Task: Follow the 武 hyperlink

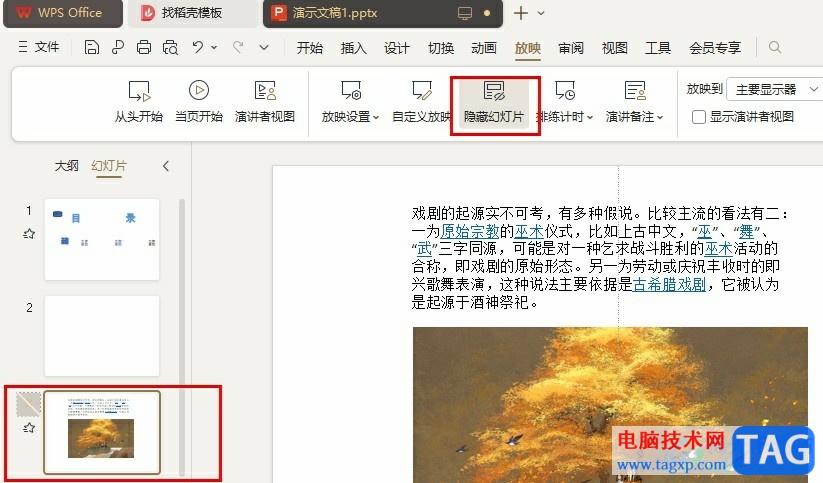Action: [424, 249]
